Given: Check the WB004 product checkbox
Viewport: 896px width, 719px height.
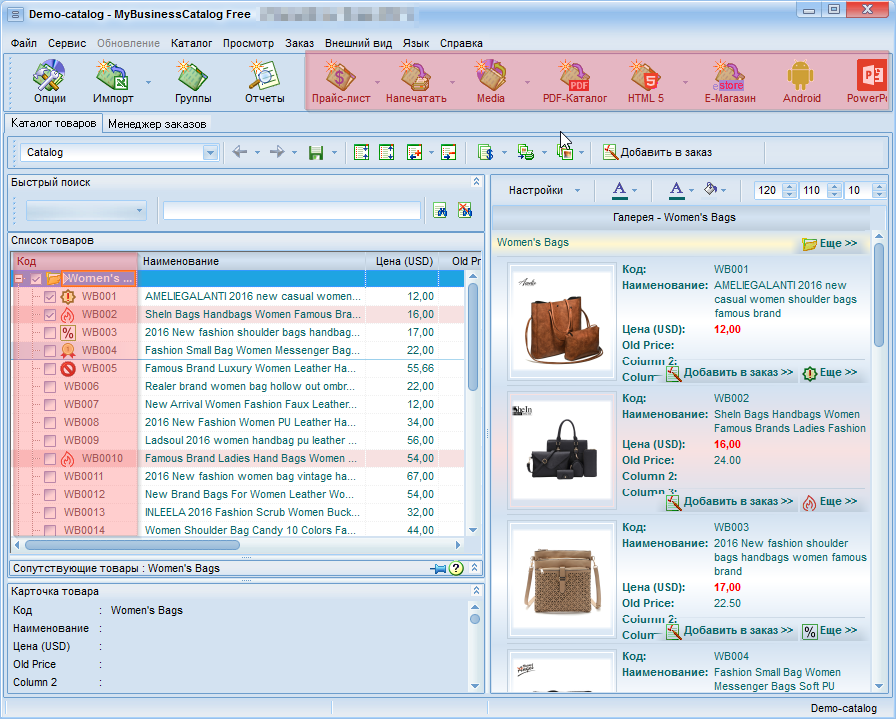Looking at the screenshot, I should coord(50,350).
